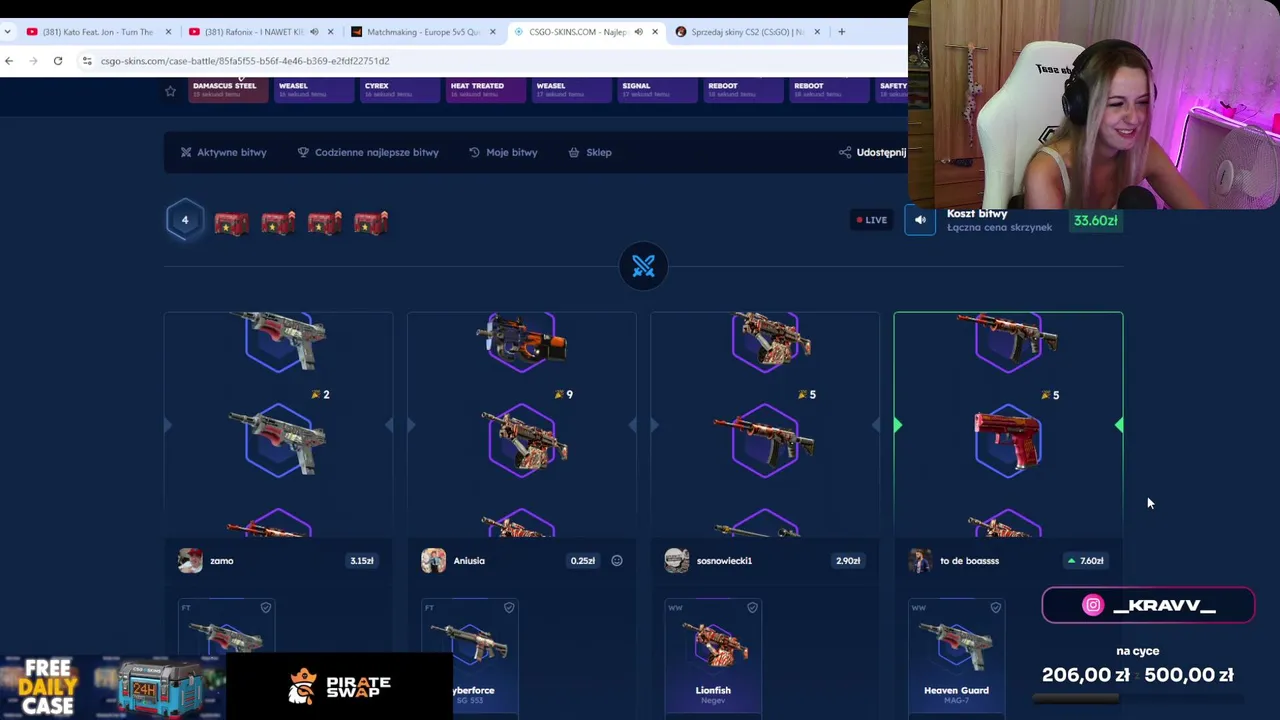Screen dimensions: 1280x720
Task: Click sosnowiecki1's player avatar
Action: click(676, 561)
